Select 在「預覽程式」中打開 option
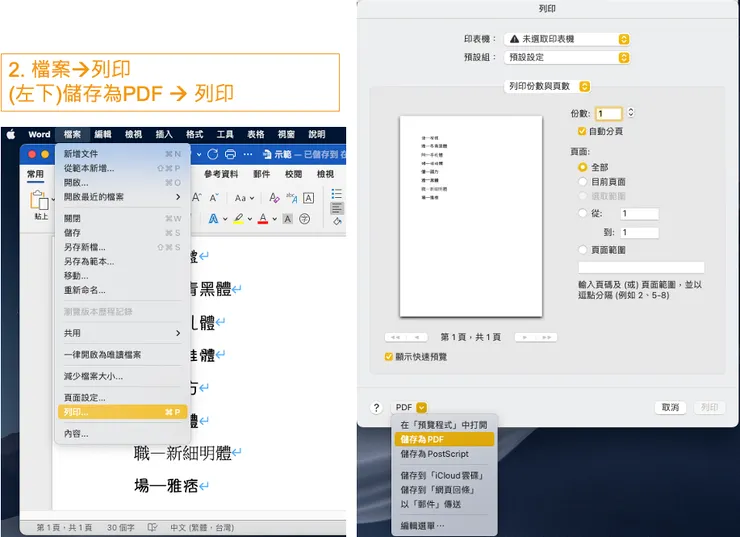Image resolution: width=740 pixels, height=537 pixels. [x=444, y=425]
